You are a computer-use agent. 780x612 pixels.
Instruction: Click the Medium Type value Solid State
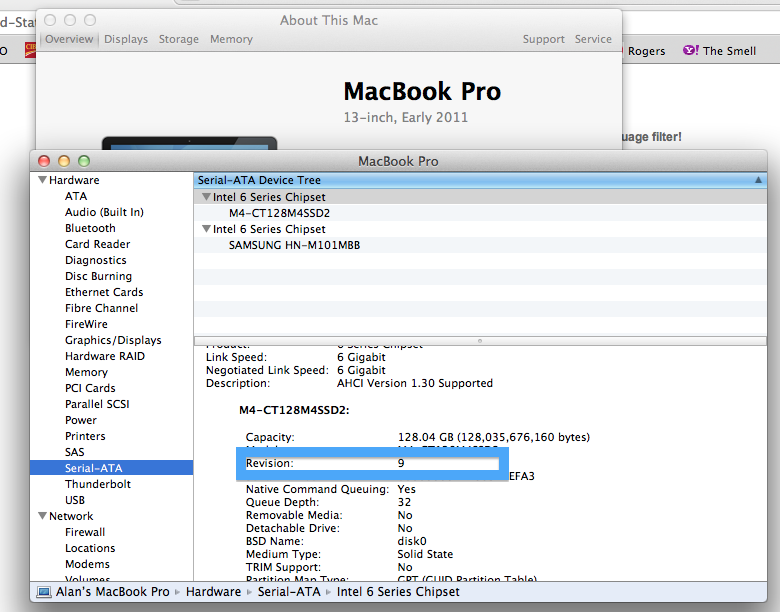[425, 554]
